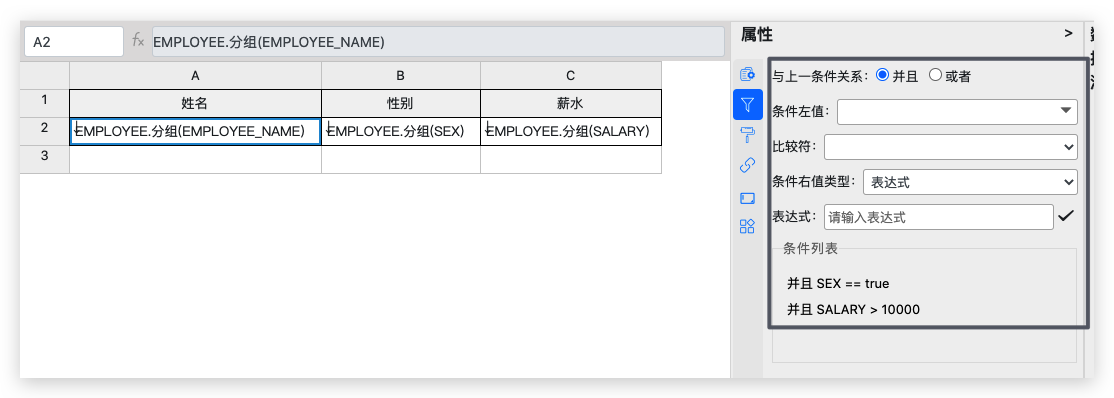Open the hyperlink chain icon tab
This screenshot has height=398, width=1114.
(x=747, y=166)
